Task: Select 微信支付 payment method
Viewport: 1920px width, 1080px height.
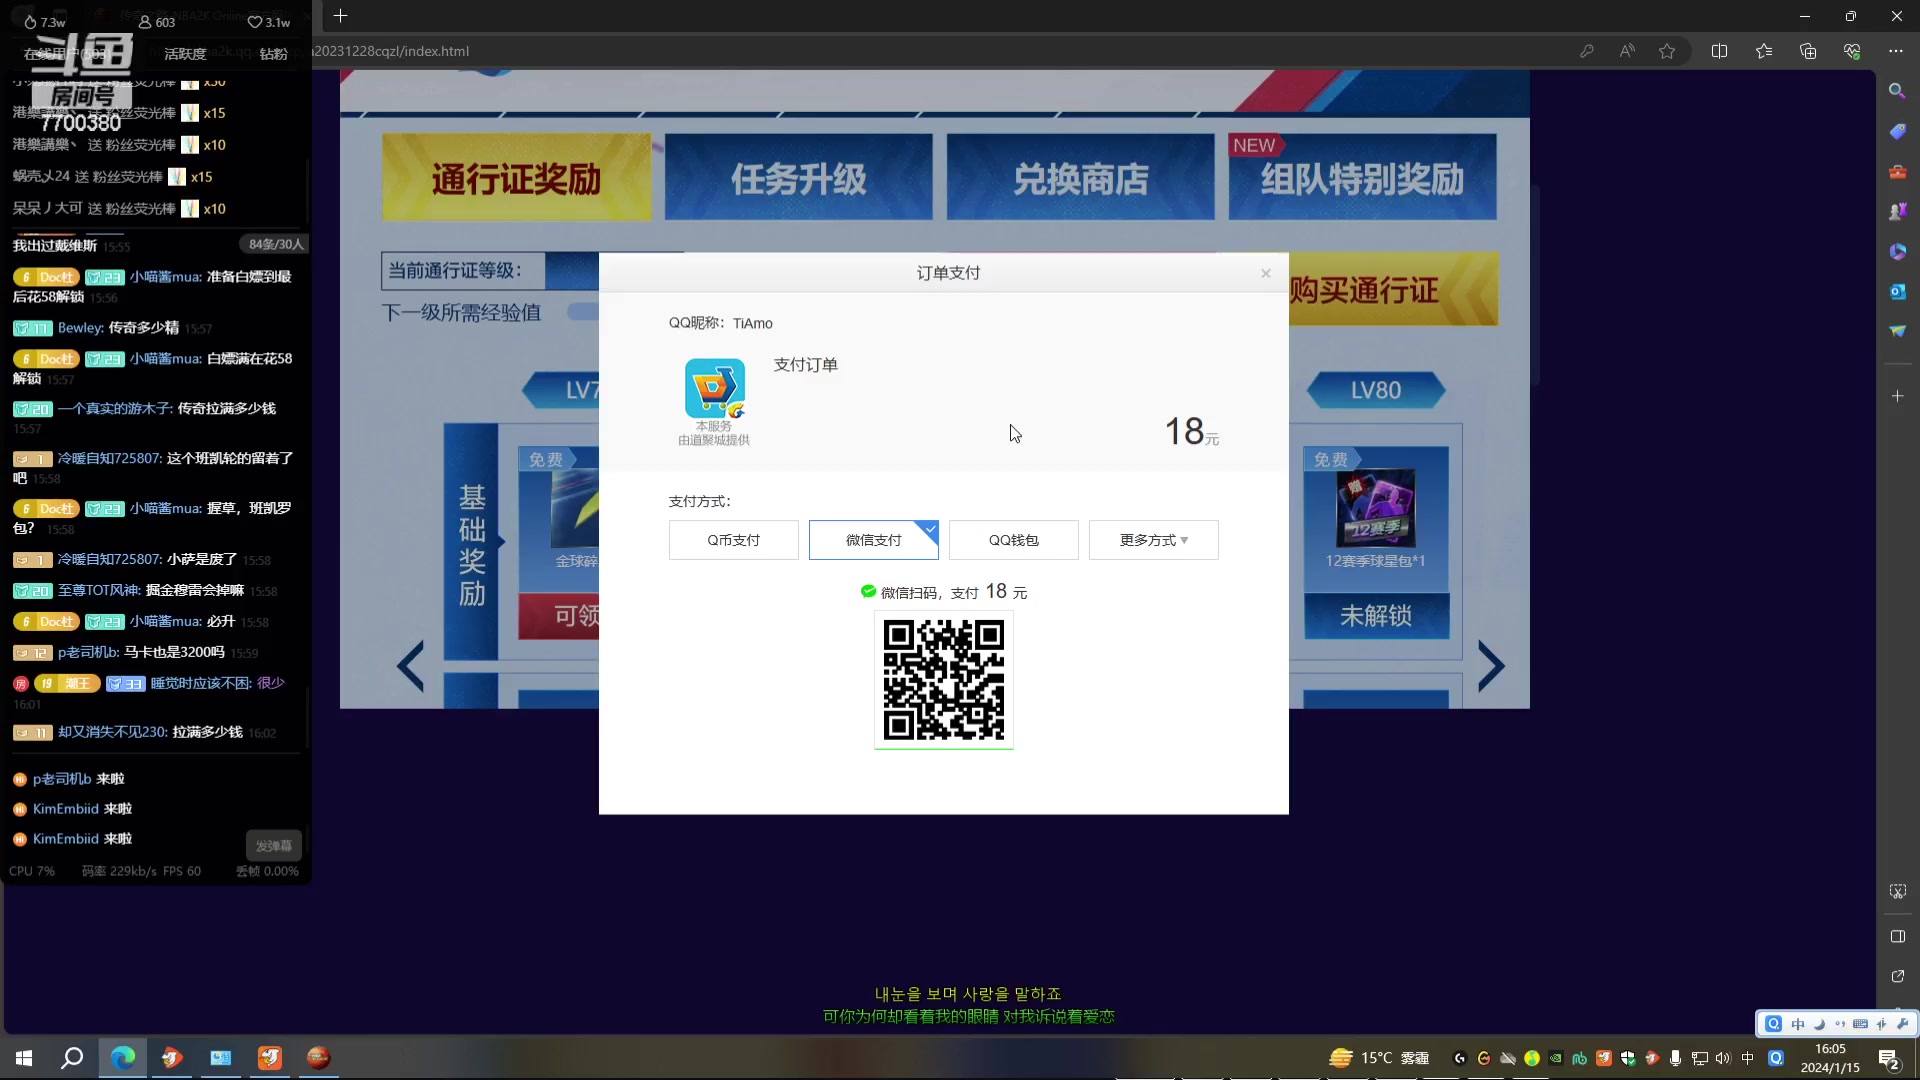Action: pos(873,540)
